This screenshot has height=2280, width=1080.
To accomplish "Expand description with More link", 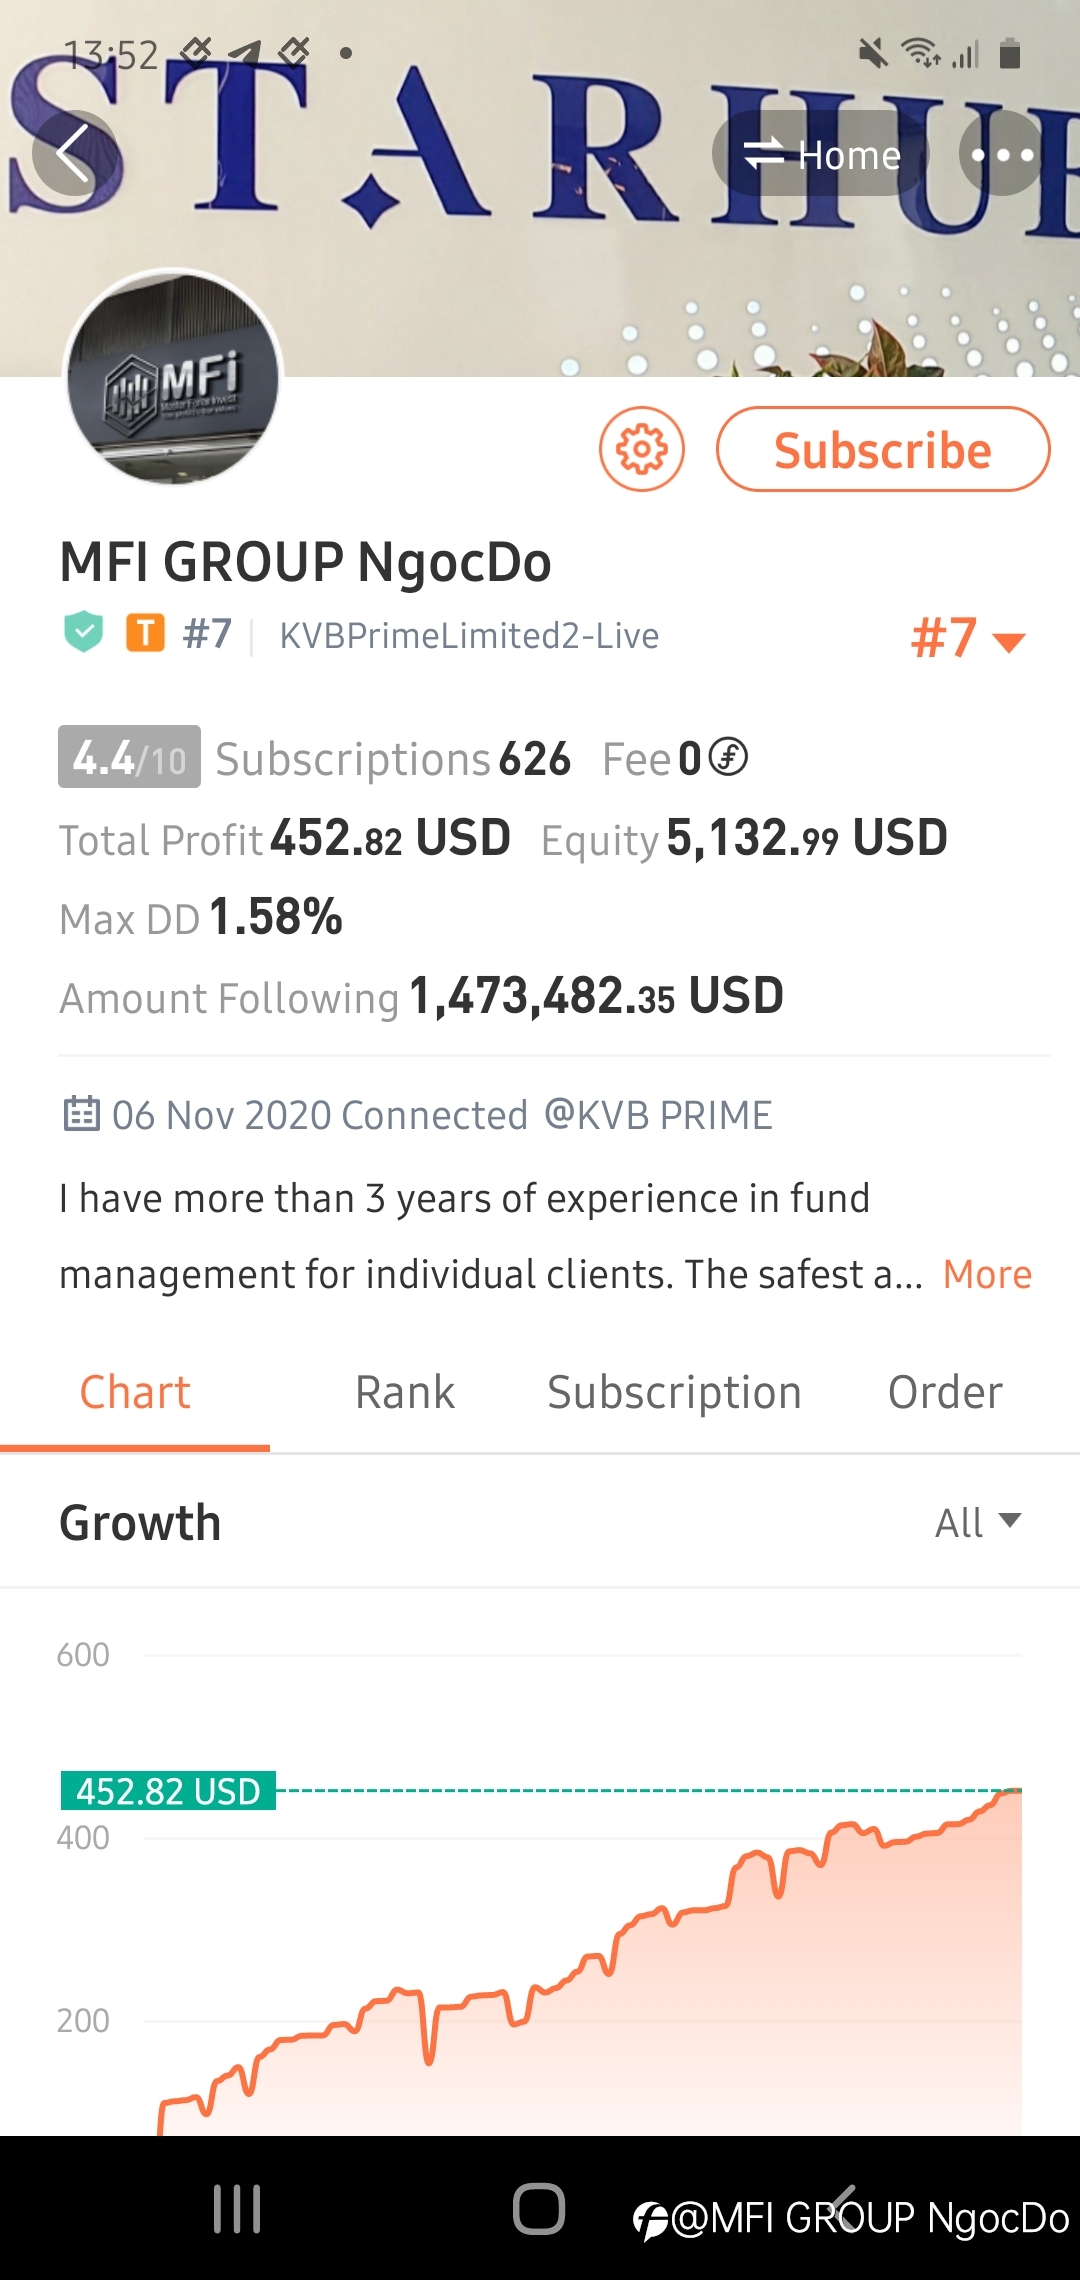I will pos(987,1274).
